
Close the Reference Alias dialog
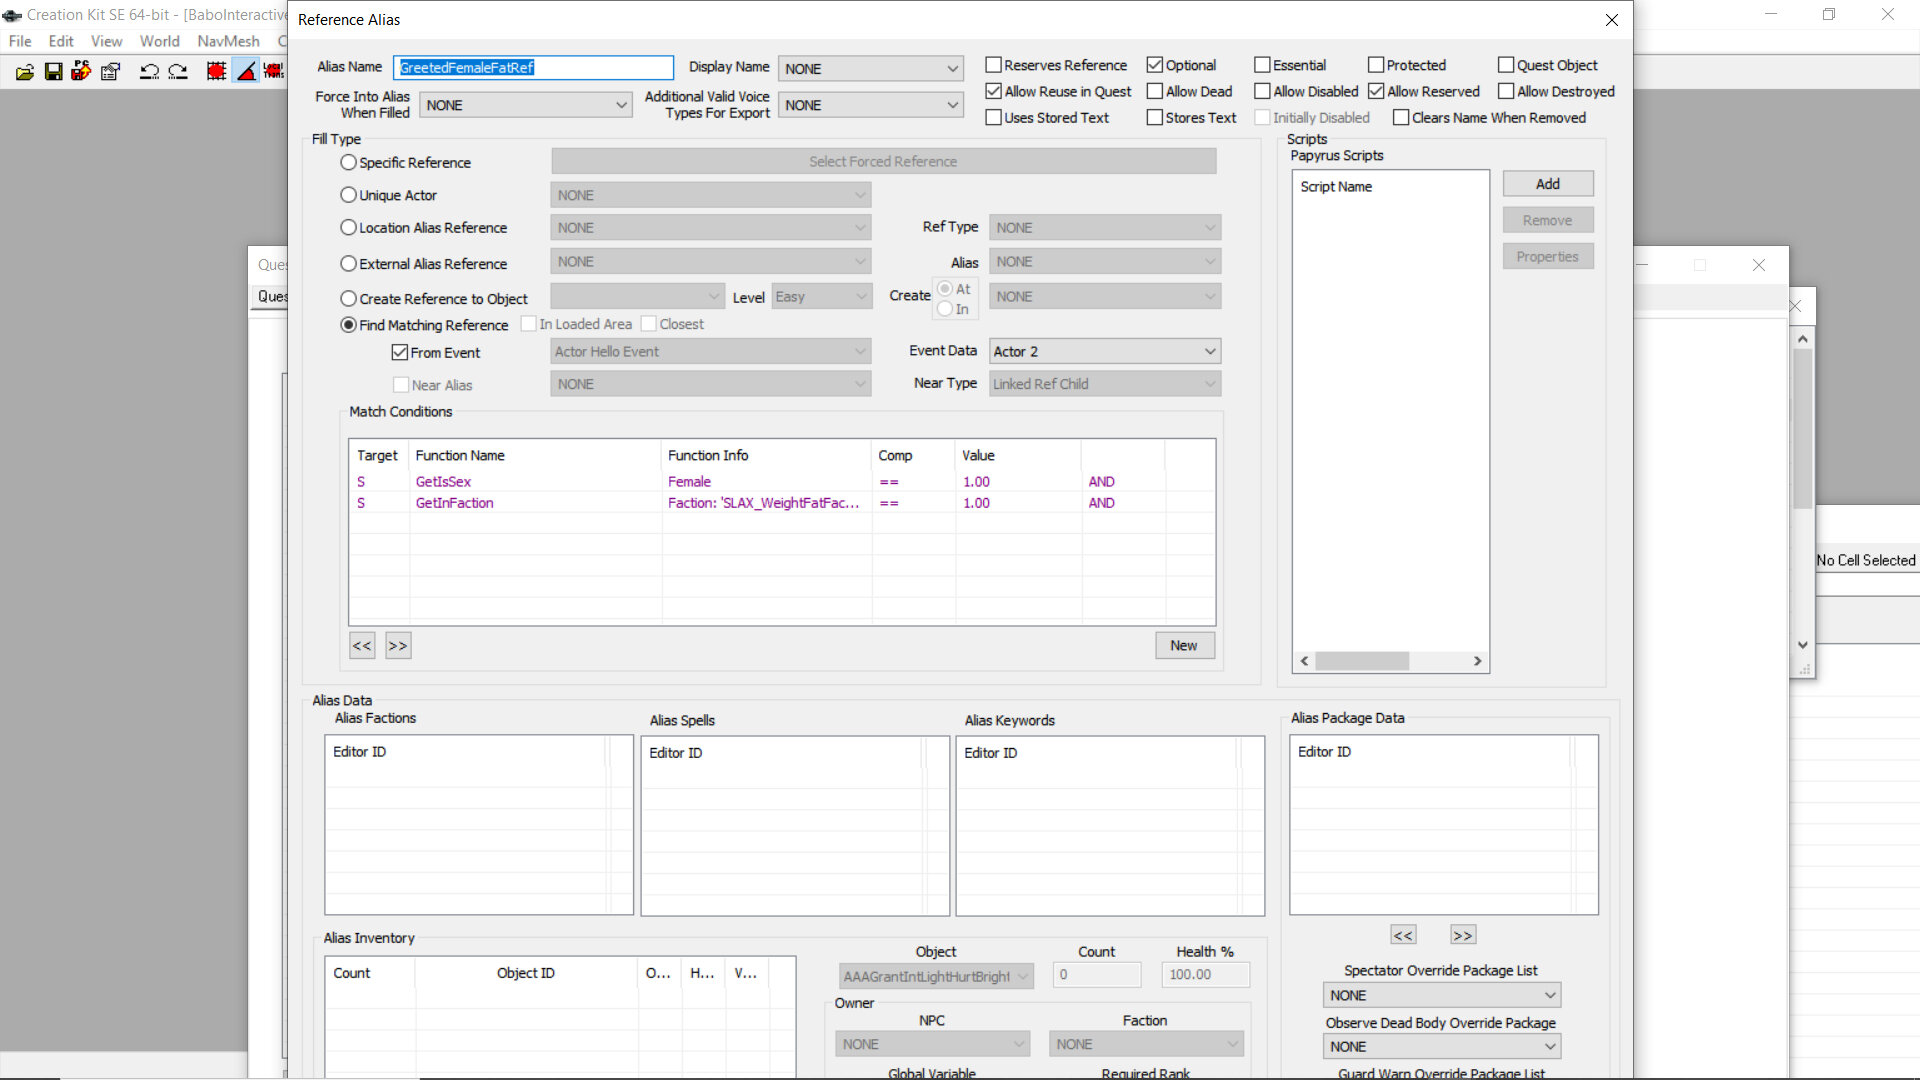coord(1611,20)
